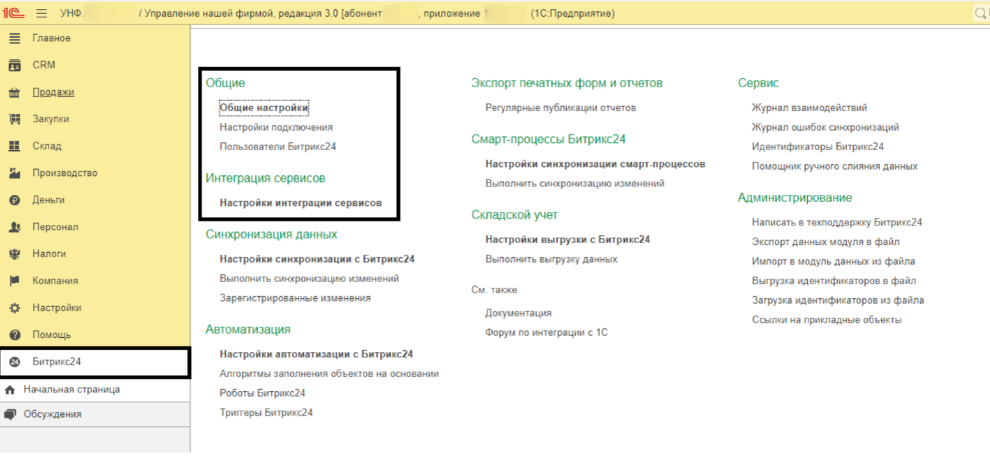The image size is (990, 470).
Task: Click the CRM section icon
Action: point(15,65)
